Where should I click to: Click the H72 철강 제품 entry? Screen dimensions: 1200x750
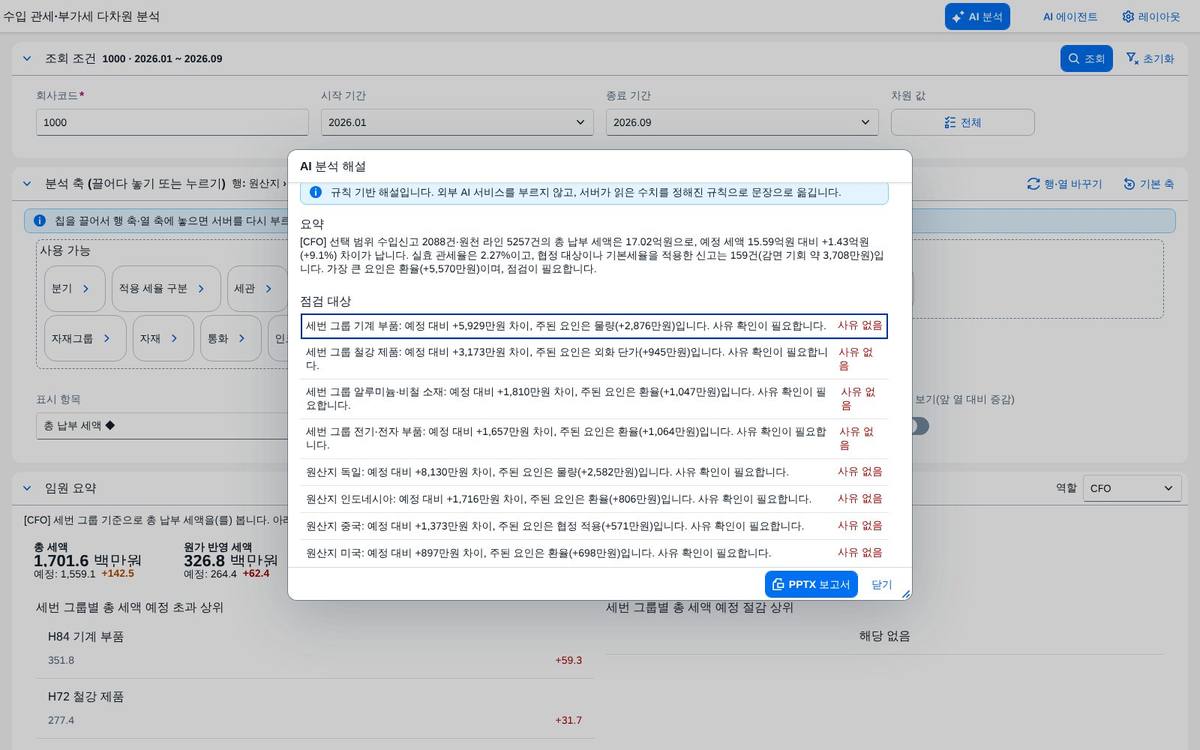tap(86, 696)
